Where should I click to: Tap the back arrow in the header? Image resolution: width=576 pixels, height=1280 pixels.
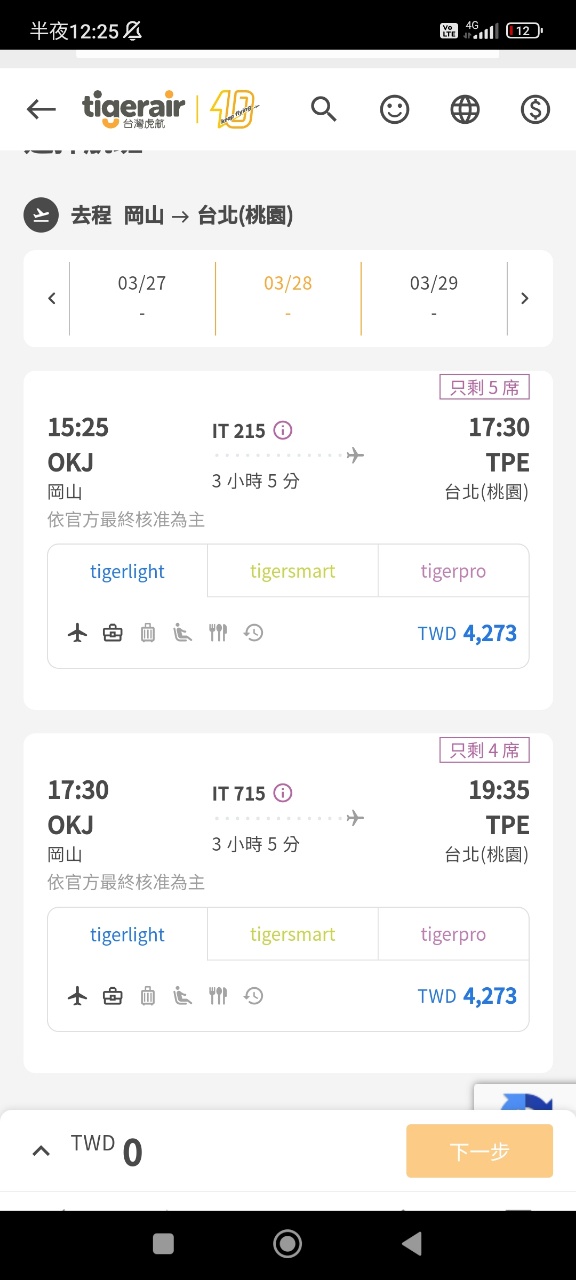(x=41, y=109)
